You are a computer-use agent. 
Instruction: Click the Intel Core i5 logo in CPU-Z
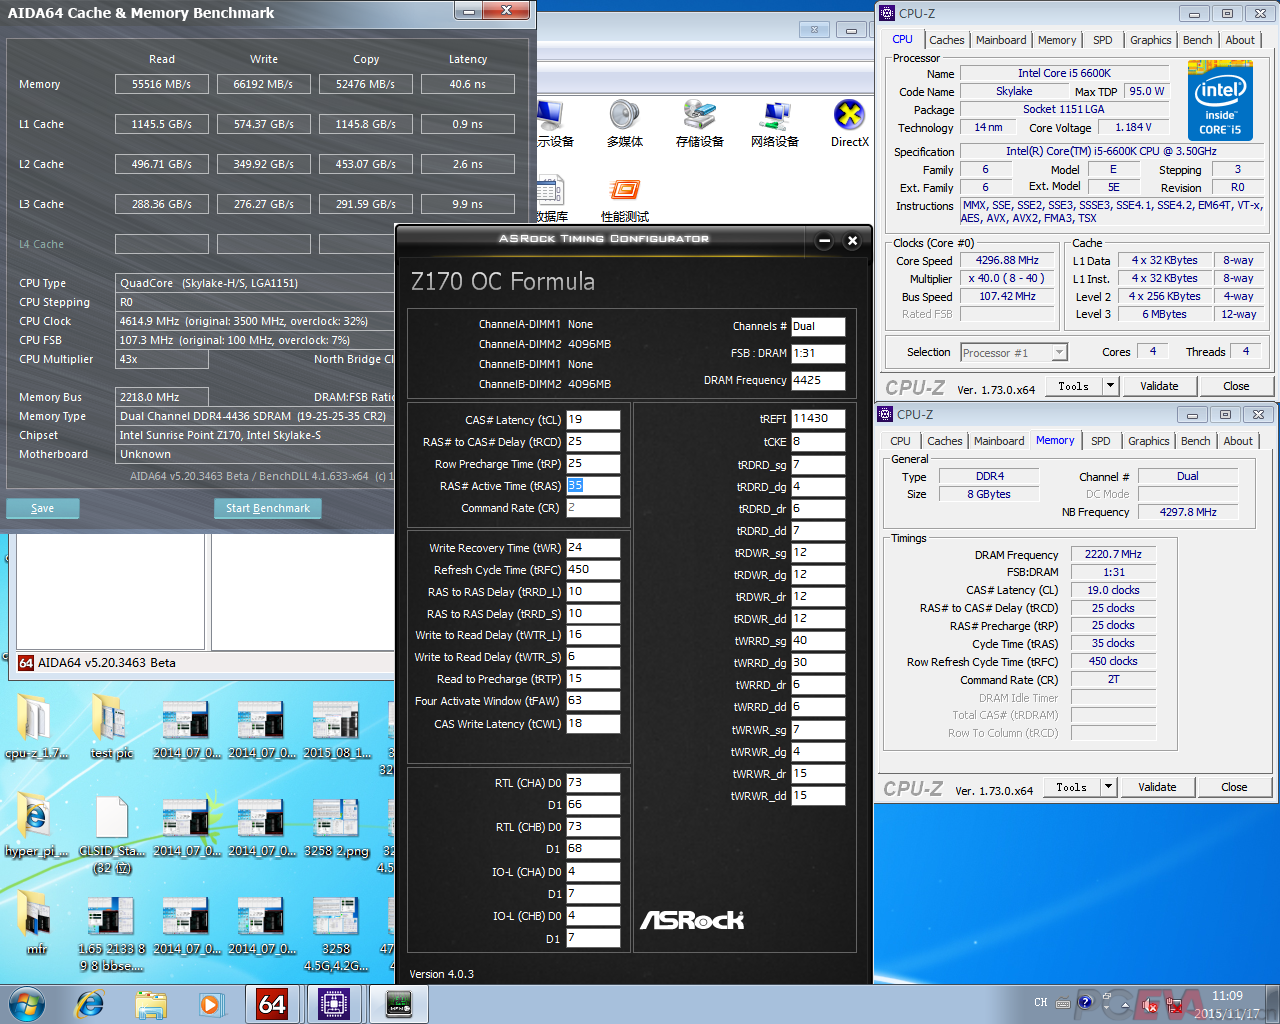point(1220,100)
